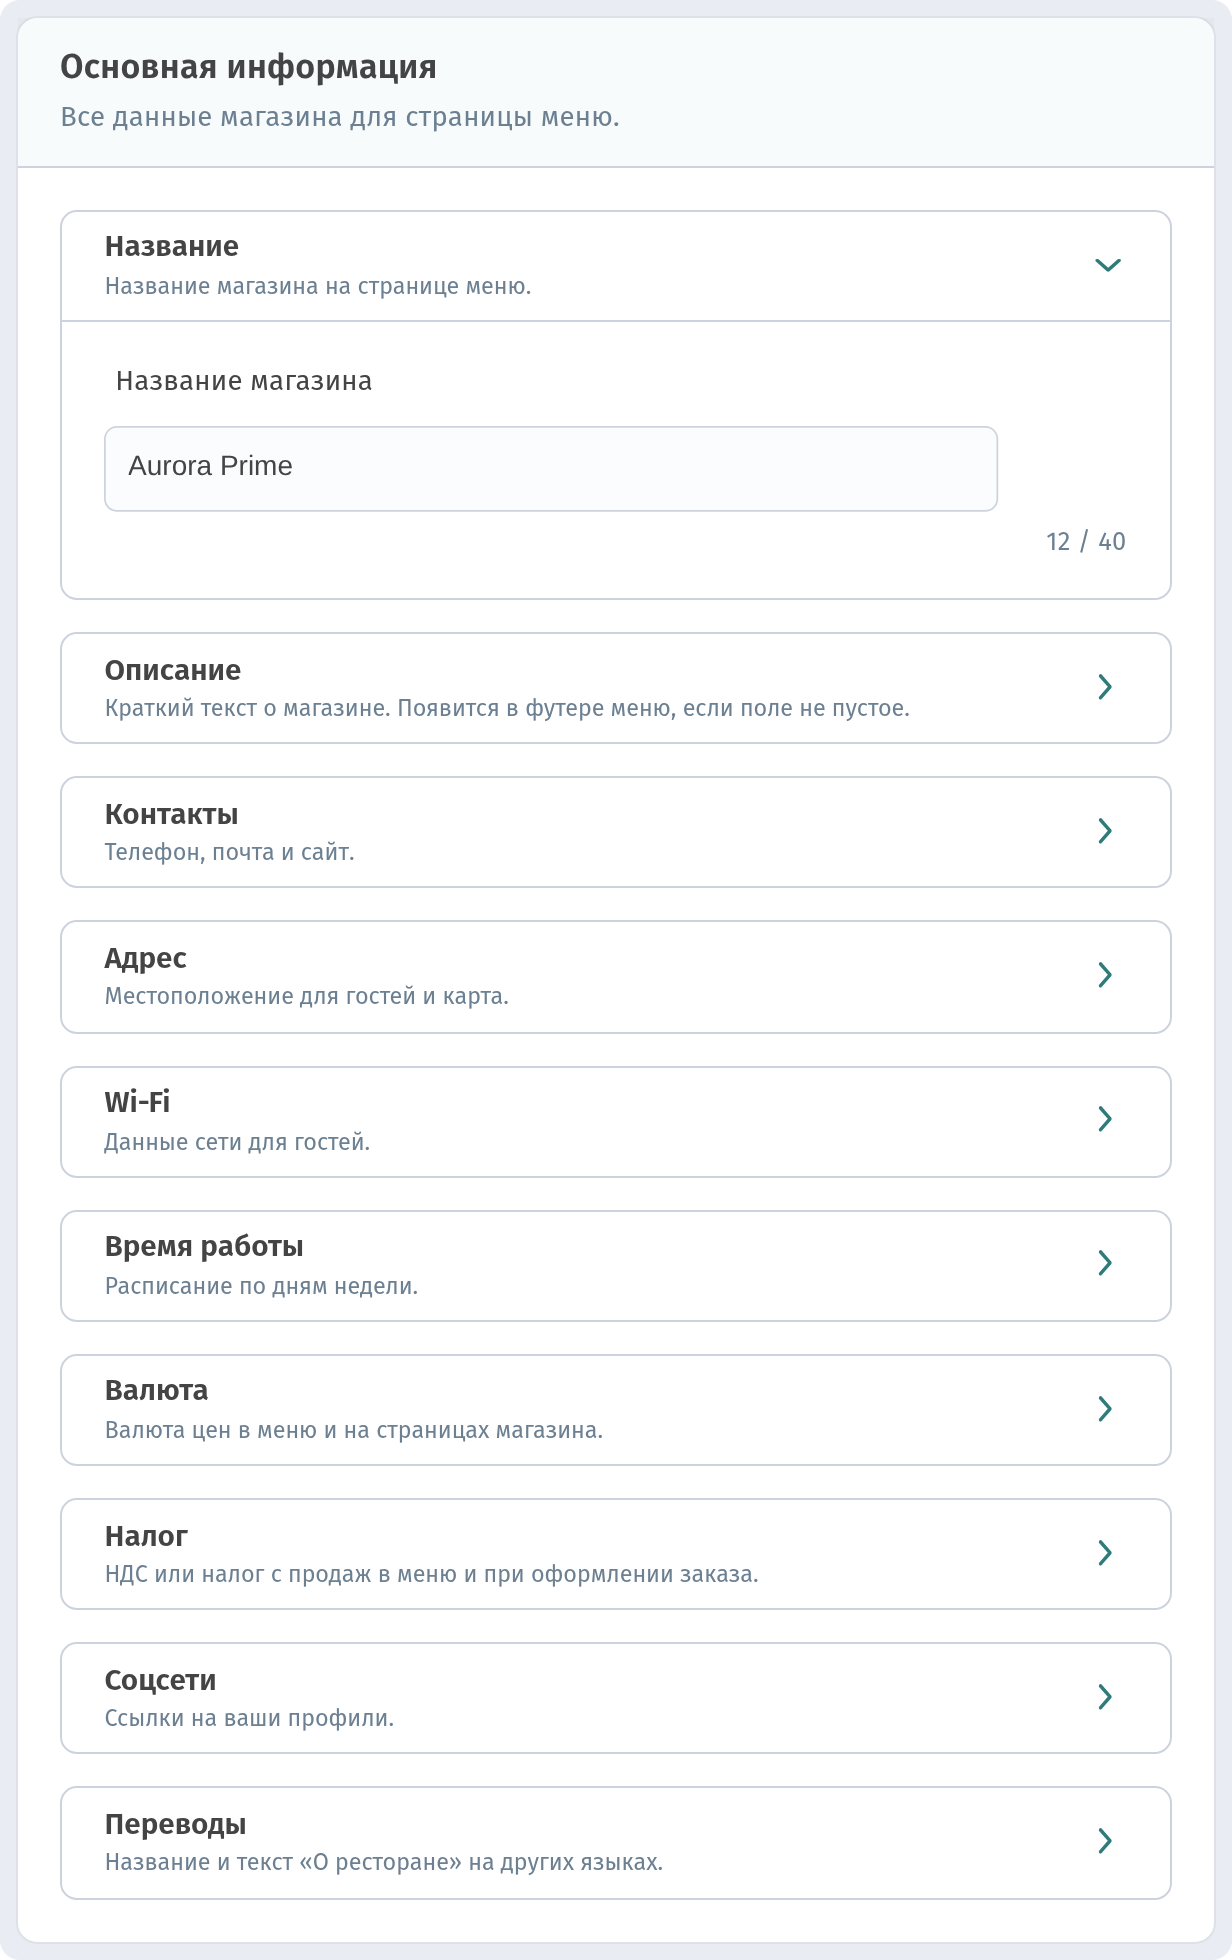1232x1960 pixels.
Task: Expand the Налог chevron icon
Action: pyautogui.click(x=1105, y=1553)
